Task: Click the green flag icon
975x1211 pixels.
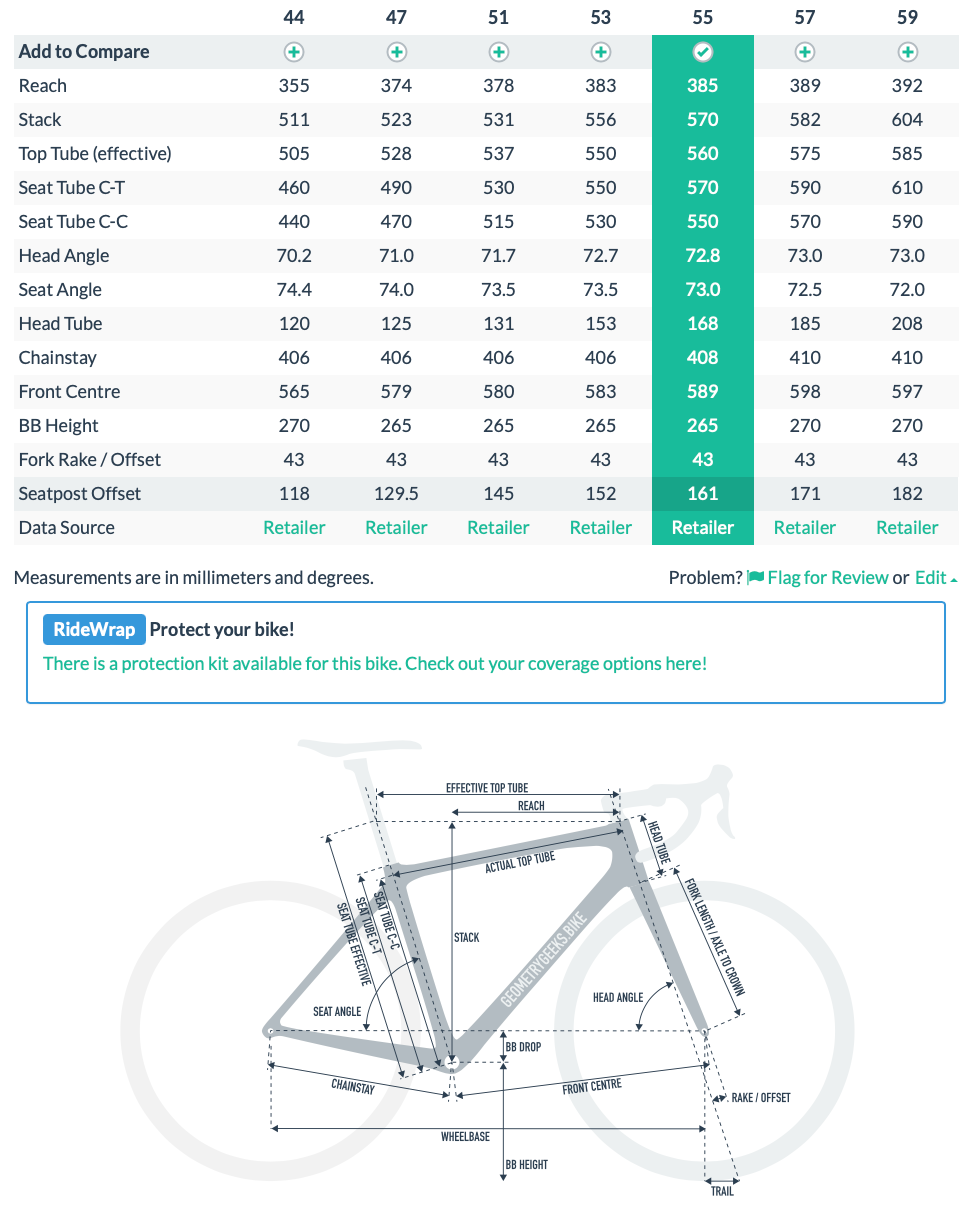Action: coord(756,577)
